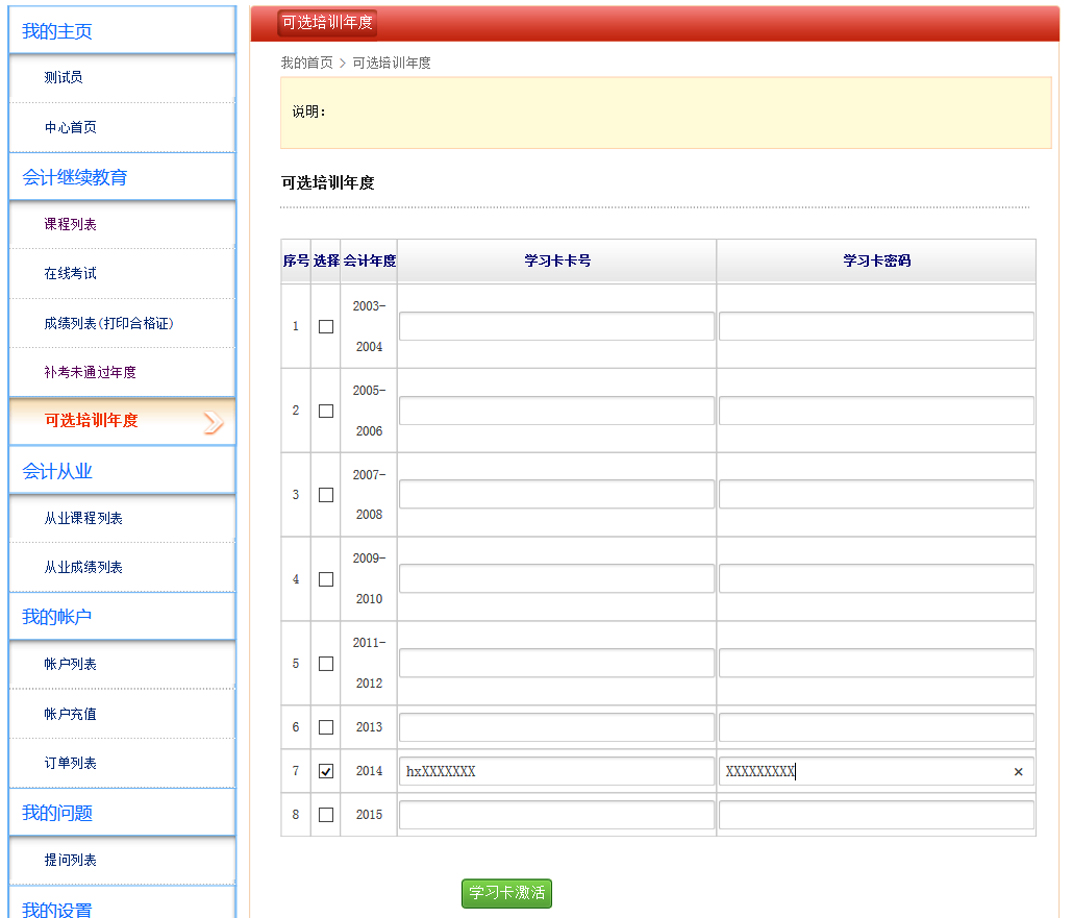Open 课程列表 in sidebar

pos(70,225)
